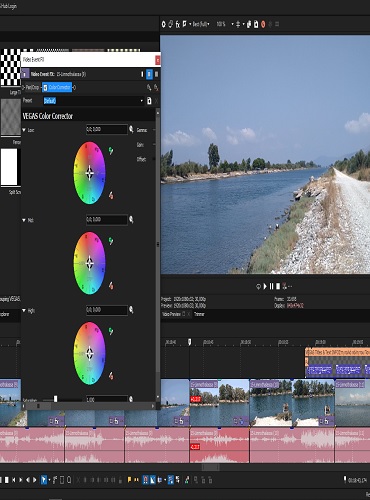Select Normal Edit tool in bottom toolbar
This screenshot has width=370, height=500.
pyautogui.click(x=44, y=480)
